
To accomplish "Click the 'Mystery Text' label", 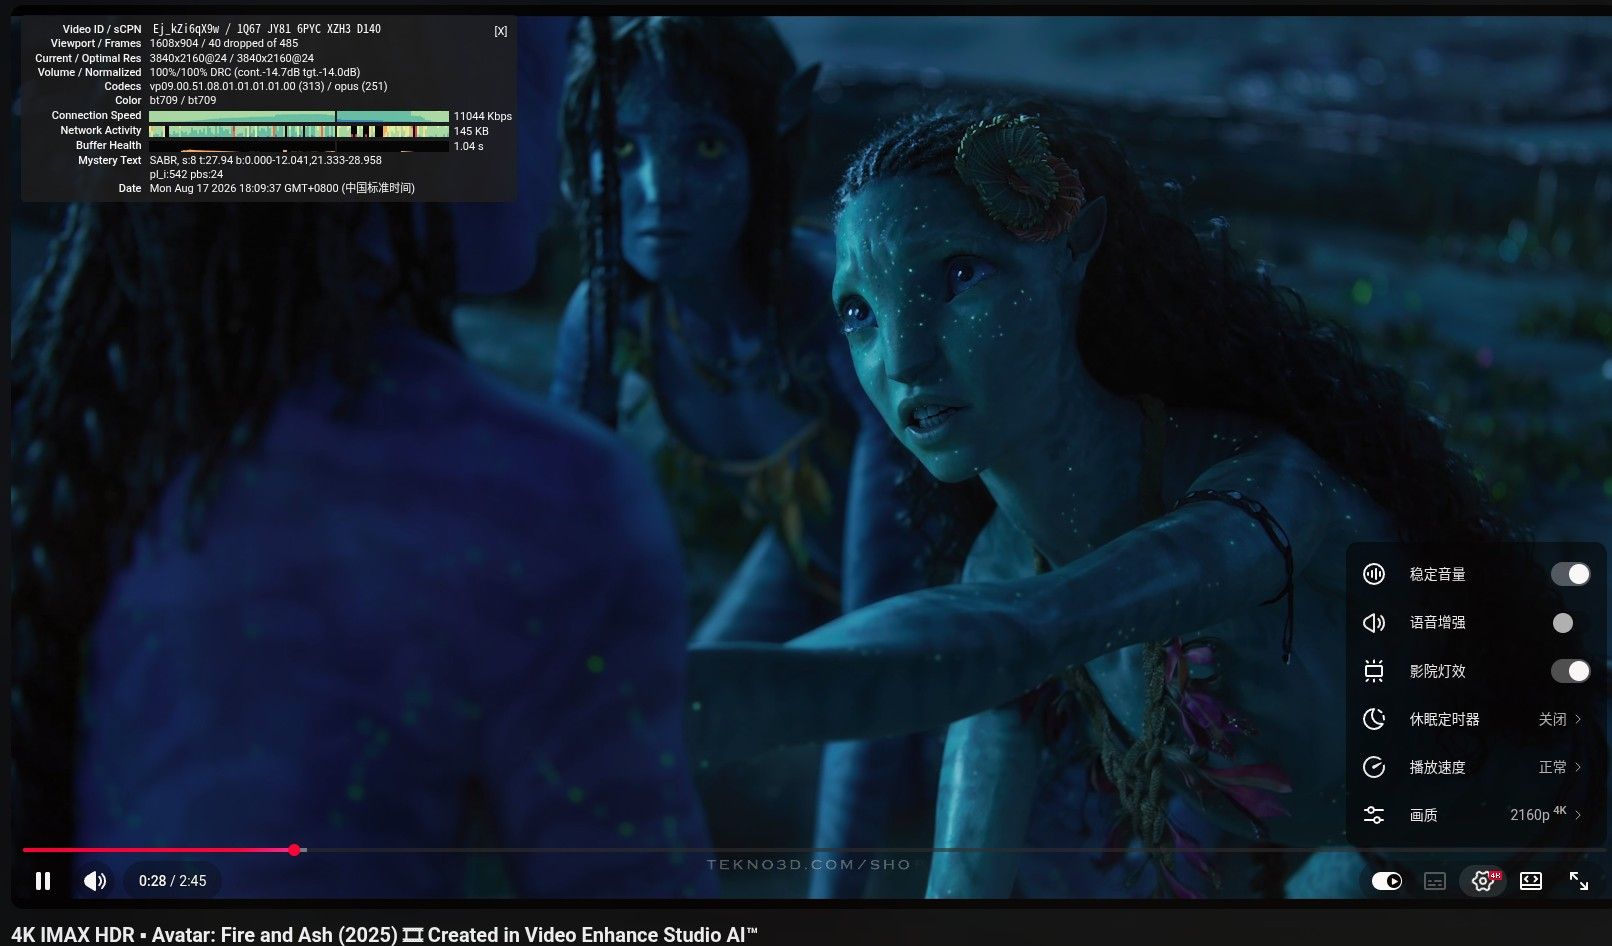I will (110, 160).
